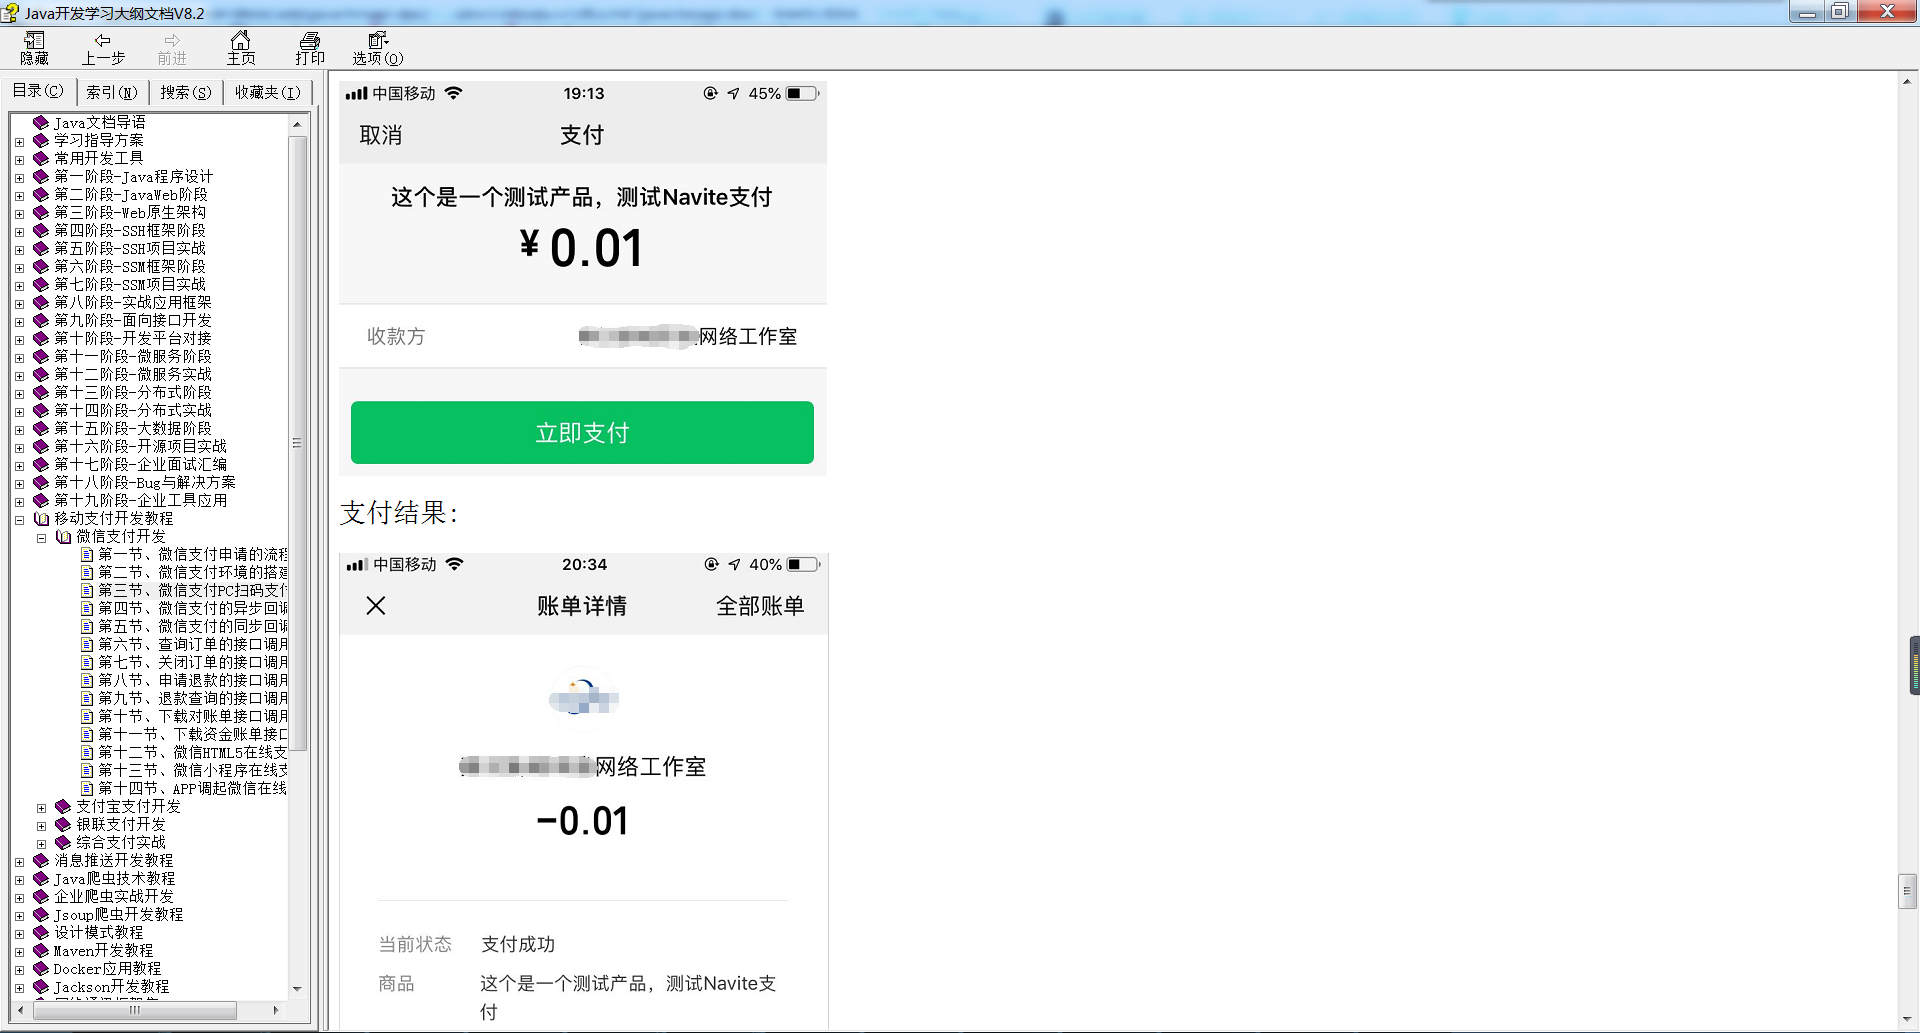Click the merchant avatar thumbnail above 网络工作室

(x=584, y=697)
